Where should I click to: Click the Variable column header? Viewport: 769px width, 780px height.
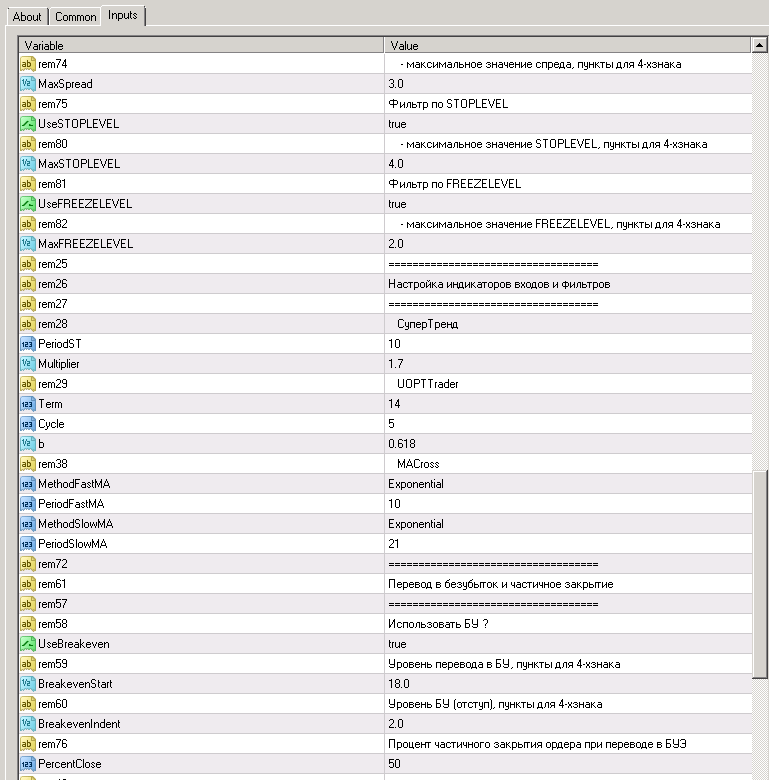(201, 45)
